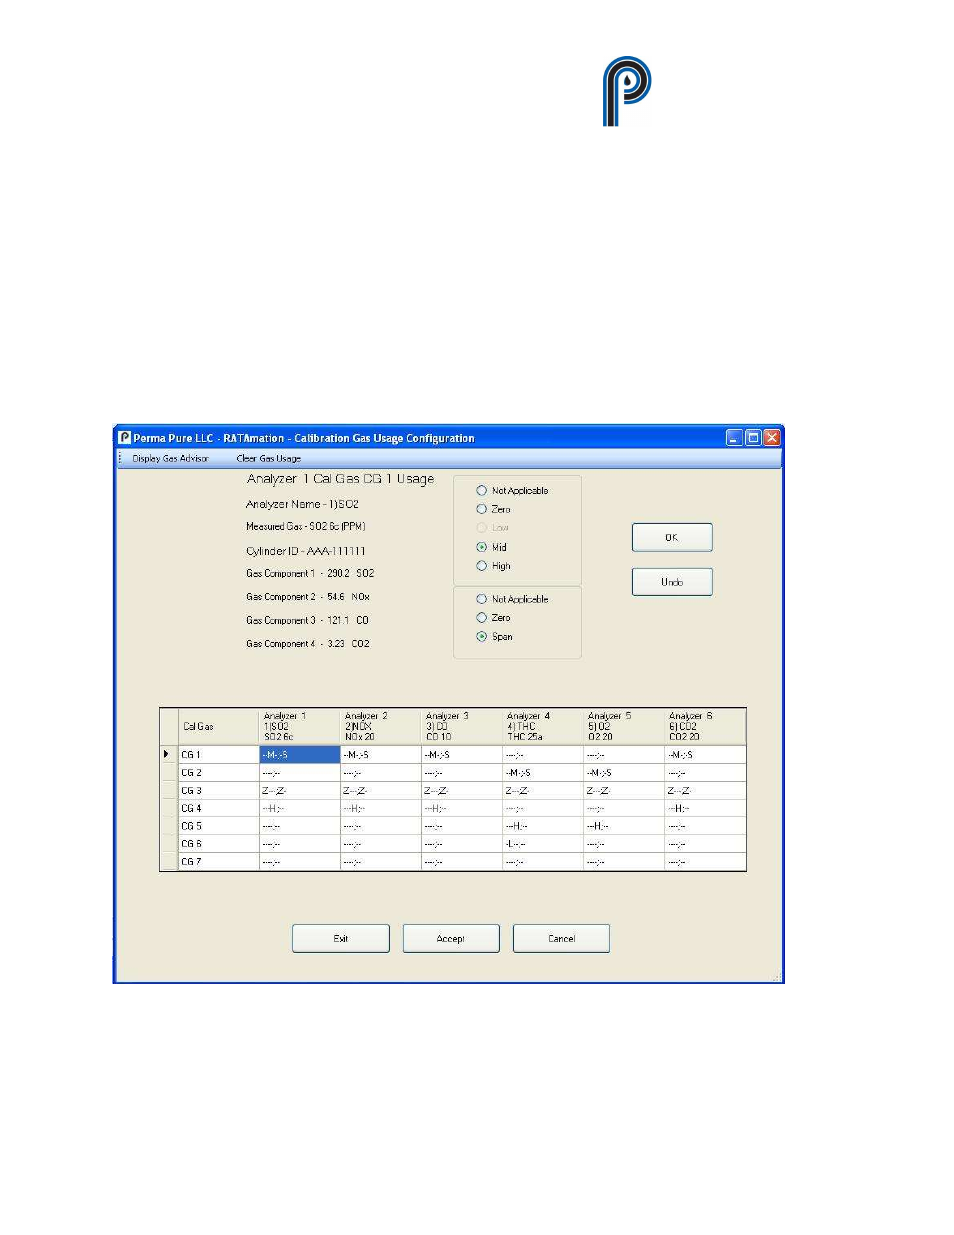This screenshot has width=954, height=1235.
Task: Click CG 4 cell under Analyzer 2
Action: click(x=381, y=808)
